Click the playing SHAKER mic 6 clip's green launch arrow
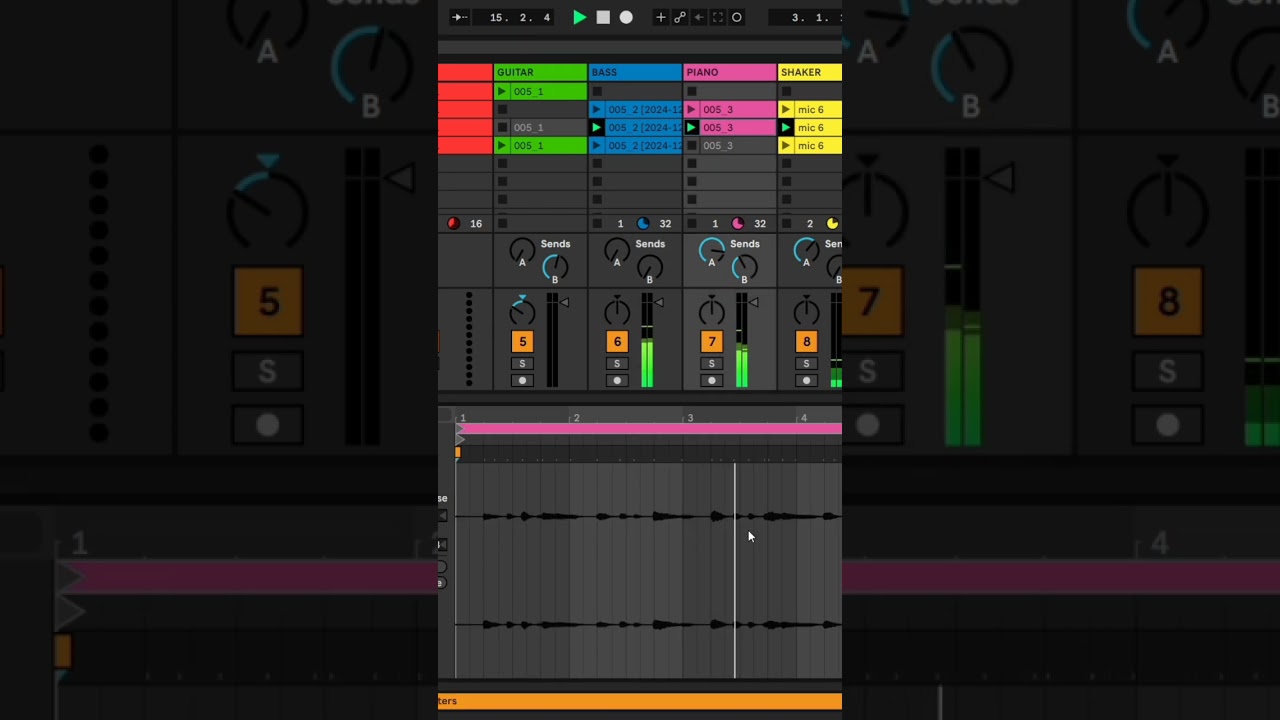Screen dimensions: 1280x720 coord(786,127)
